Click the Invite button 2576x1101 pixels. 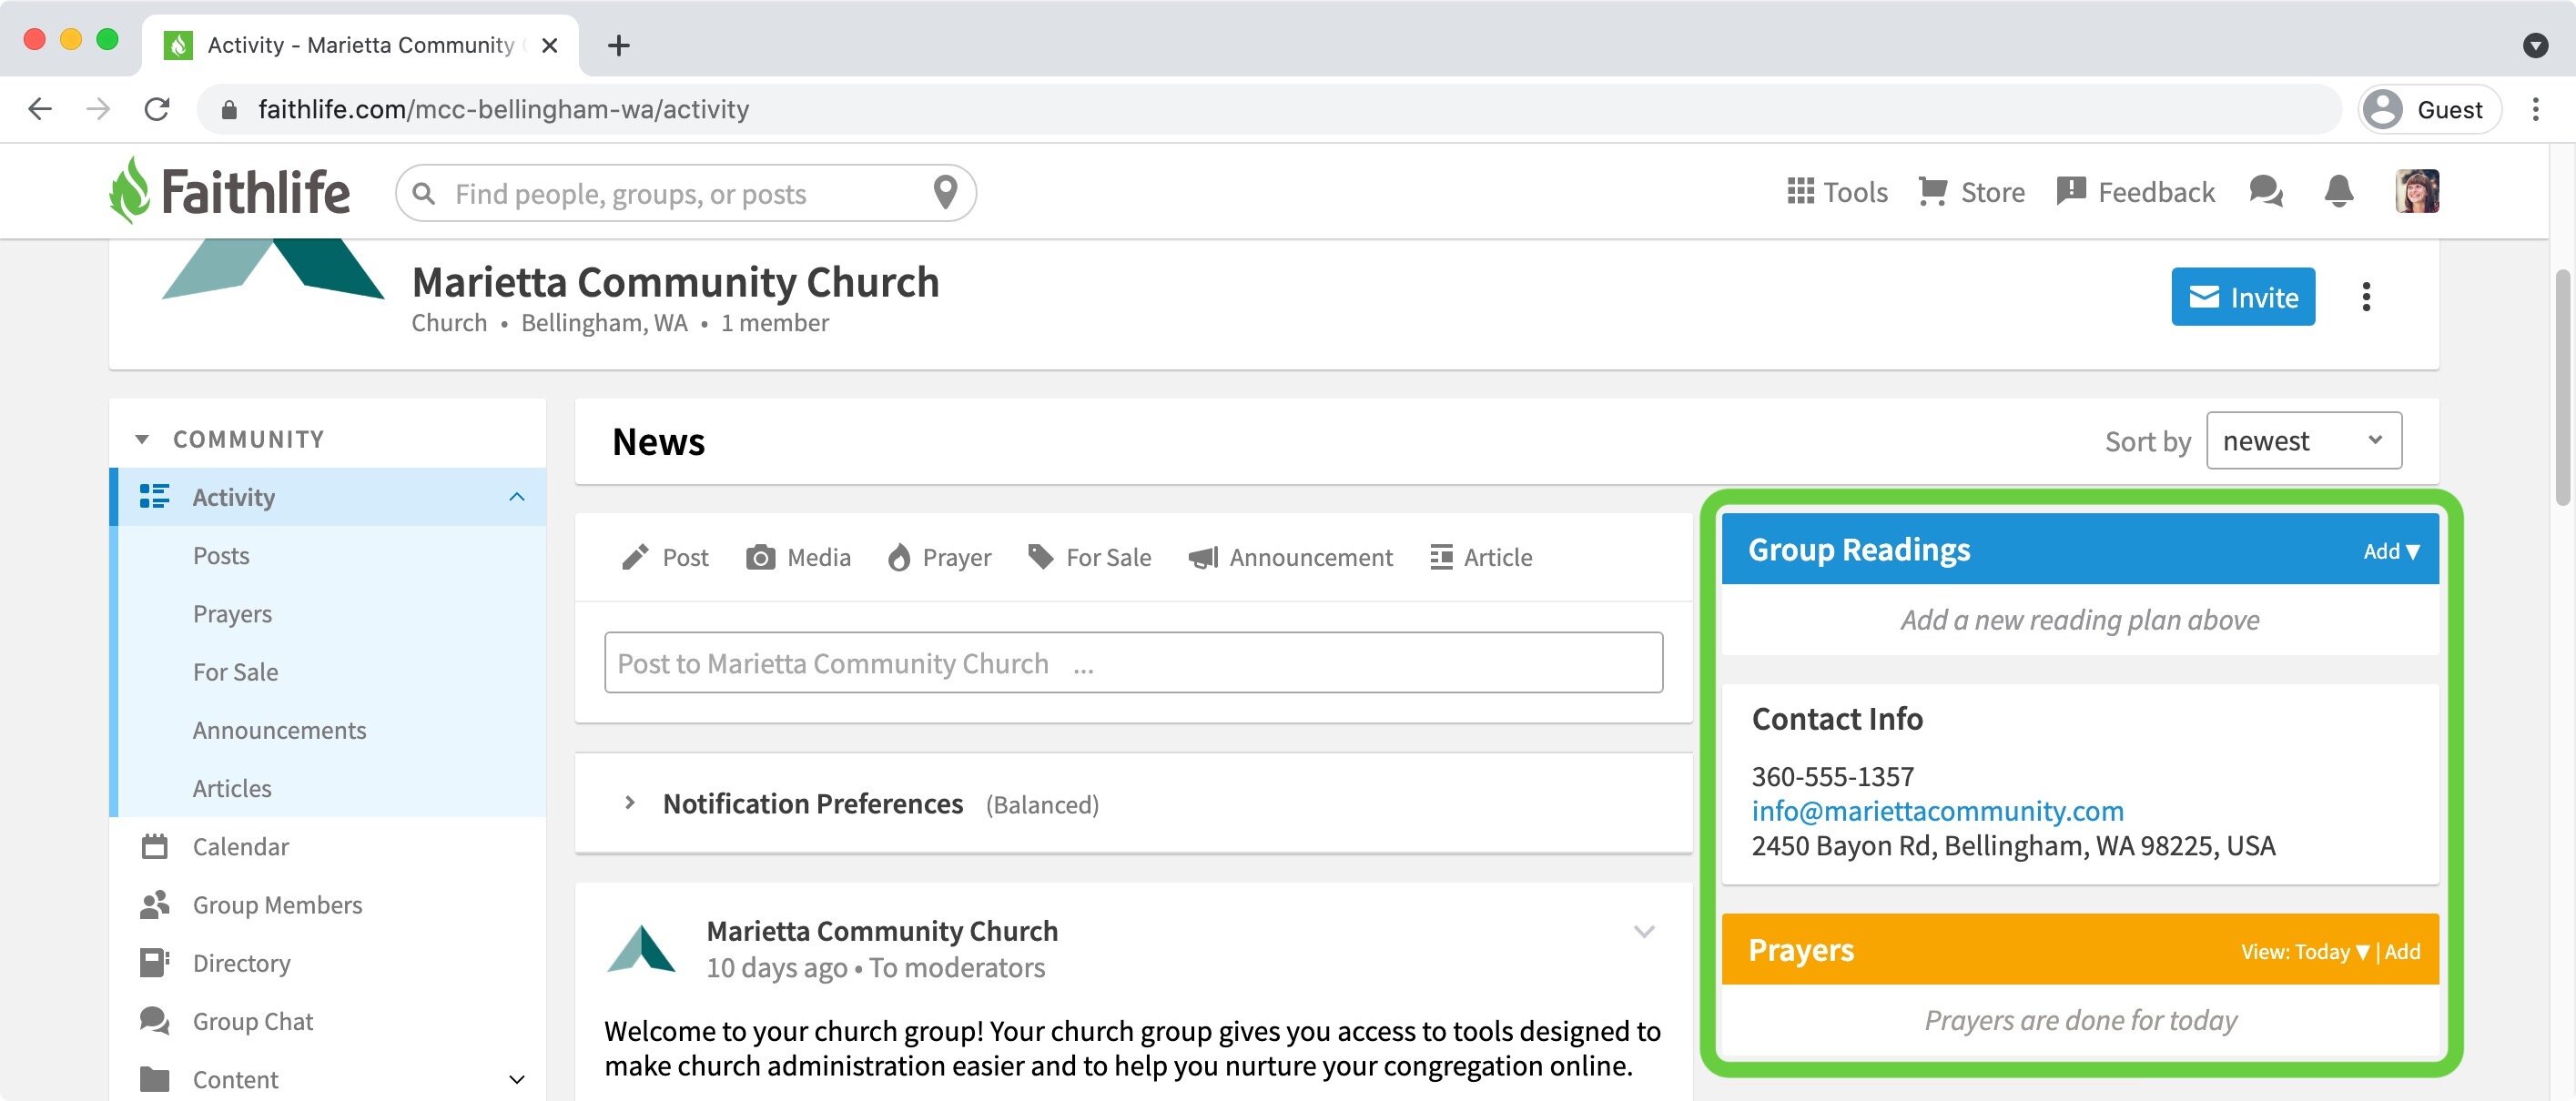point(2243,296)
